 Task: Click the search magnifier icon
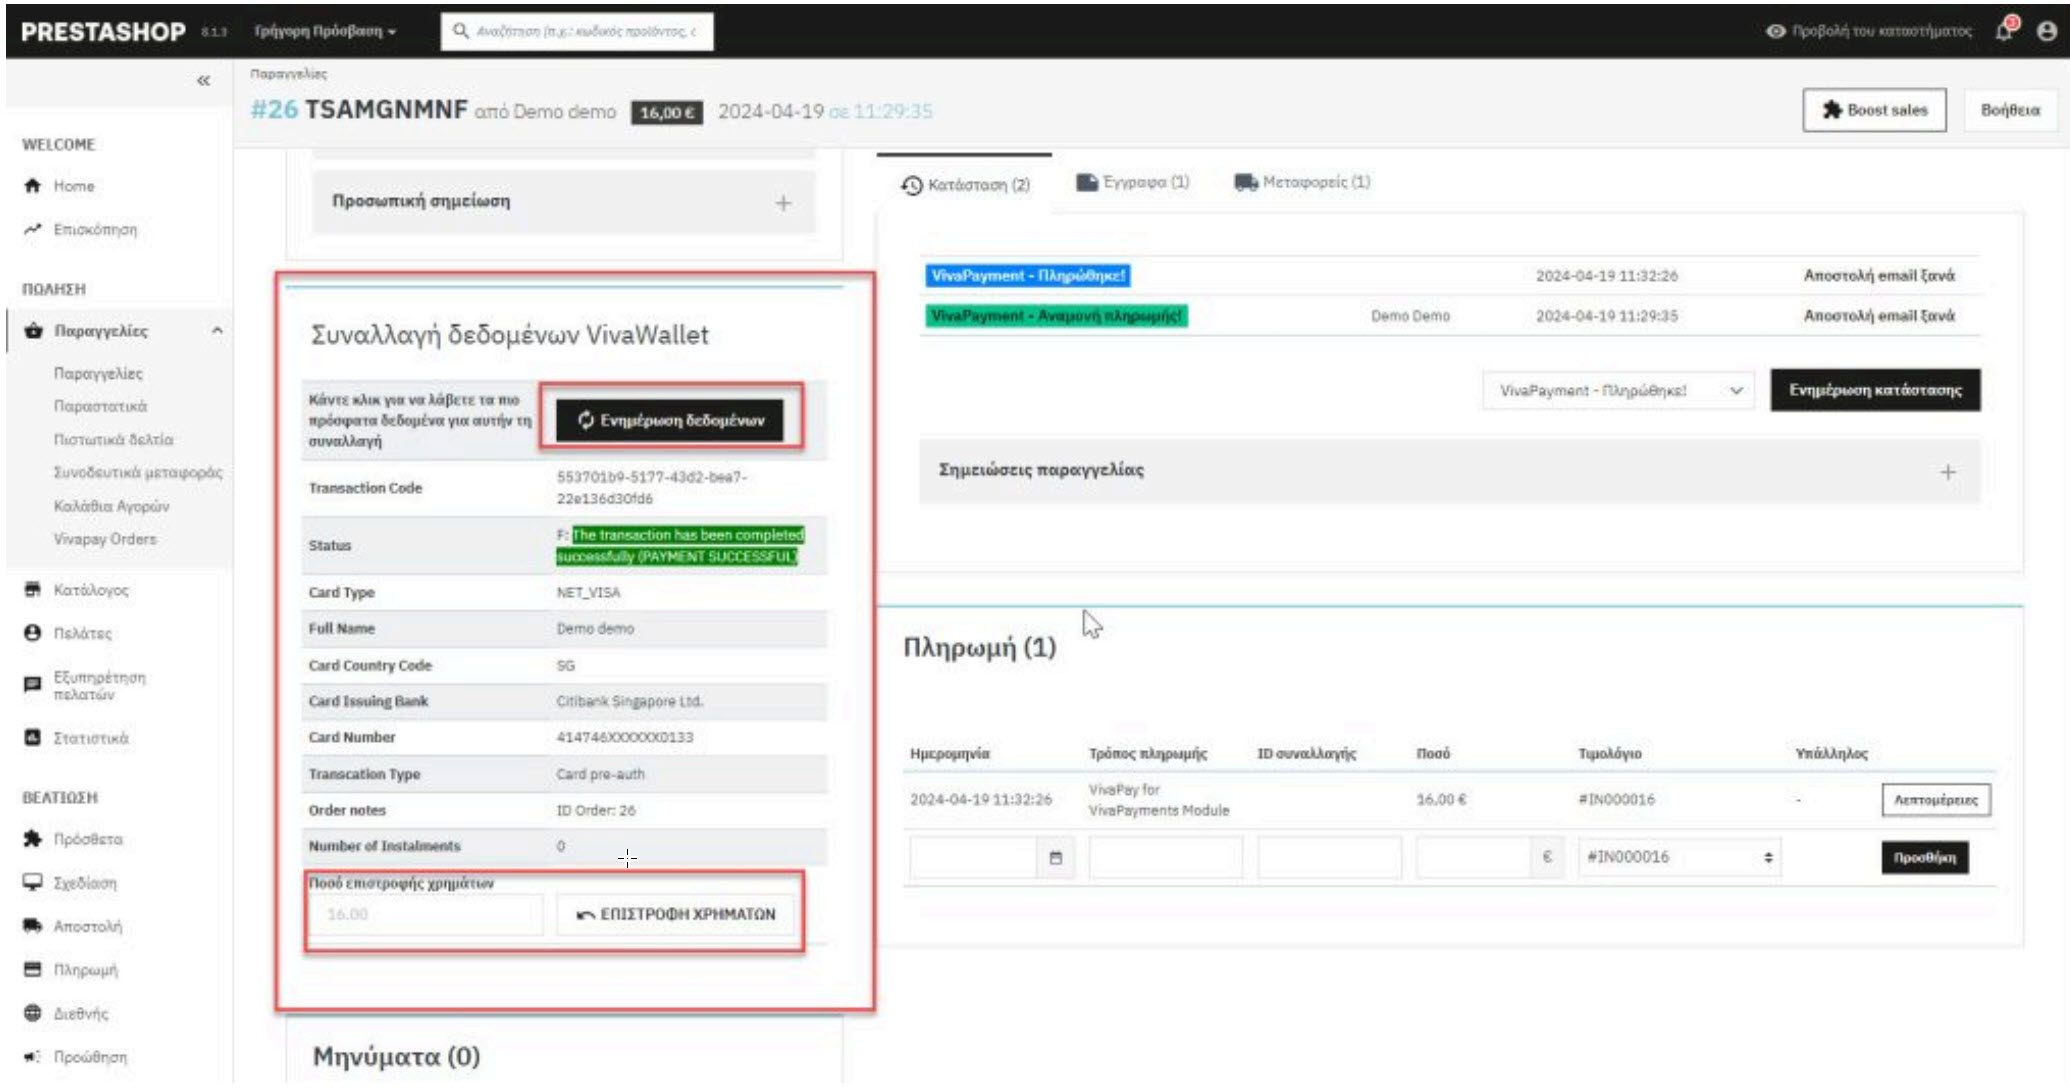click(461, 31)
